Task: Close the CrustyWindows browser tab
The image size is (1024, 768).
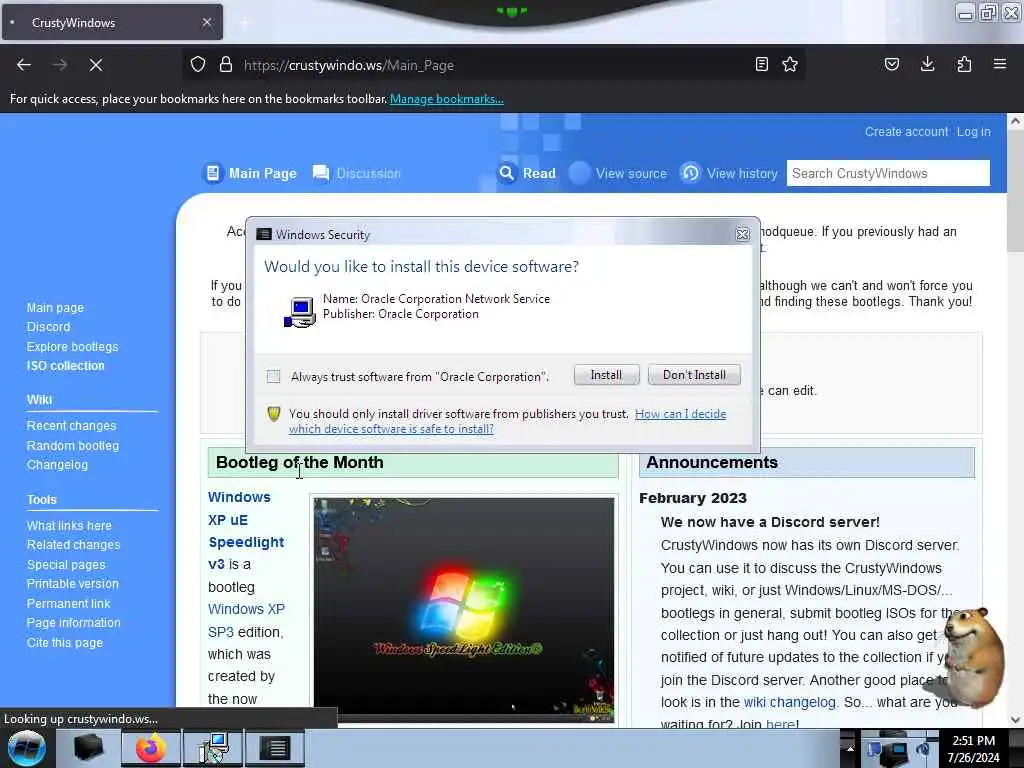Action: pos(206,22)
